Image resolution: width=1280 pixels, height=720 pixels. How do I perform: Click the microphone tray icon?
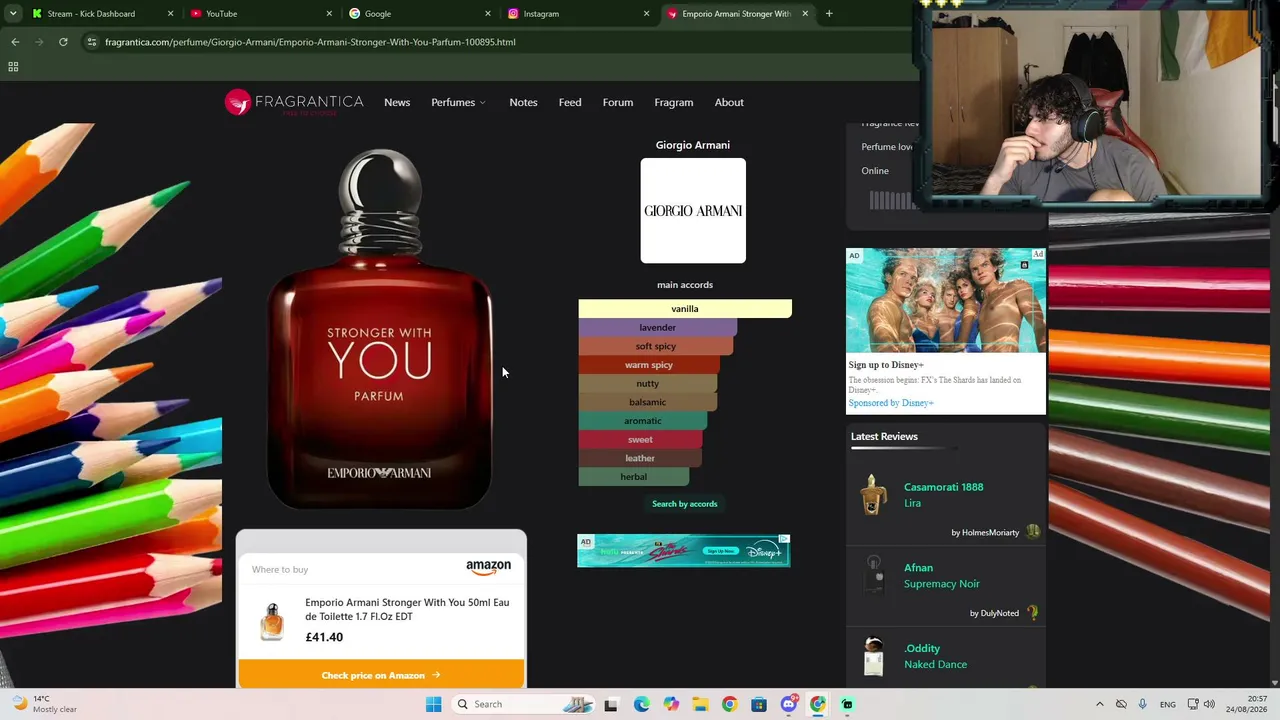tap(1142, 704)
